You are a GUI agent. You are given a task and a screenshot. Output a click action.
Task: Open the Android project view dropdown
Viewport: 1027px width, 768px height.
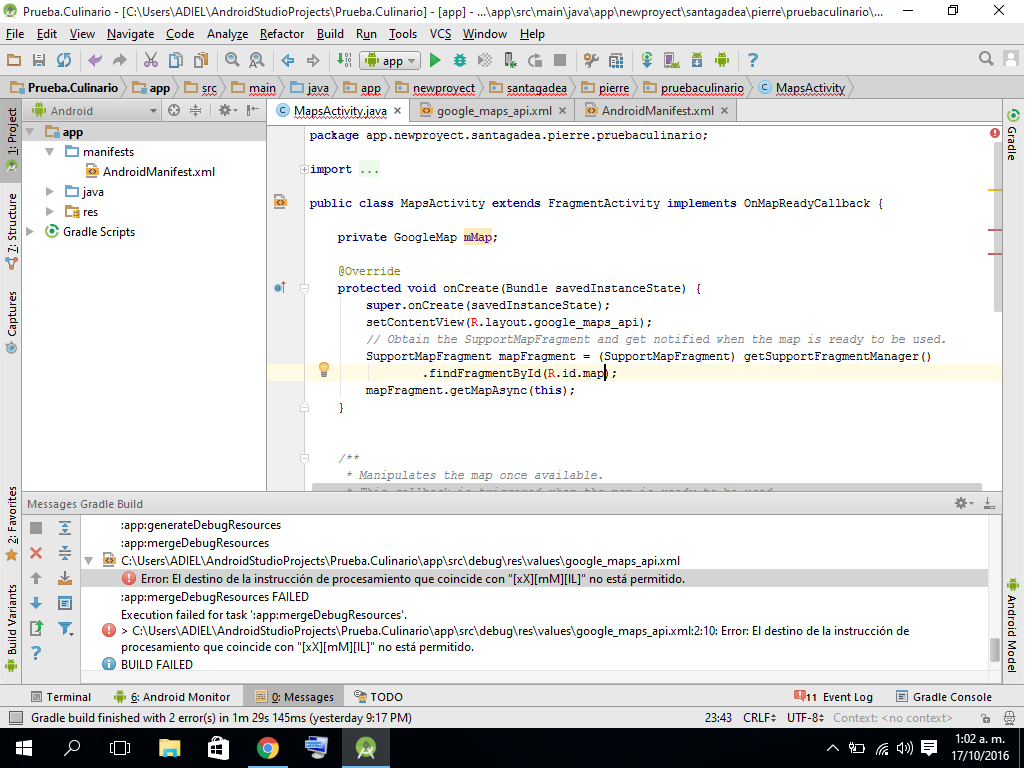click(95, 111)
